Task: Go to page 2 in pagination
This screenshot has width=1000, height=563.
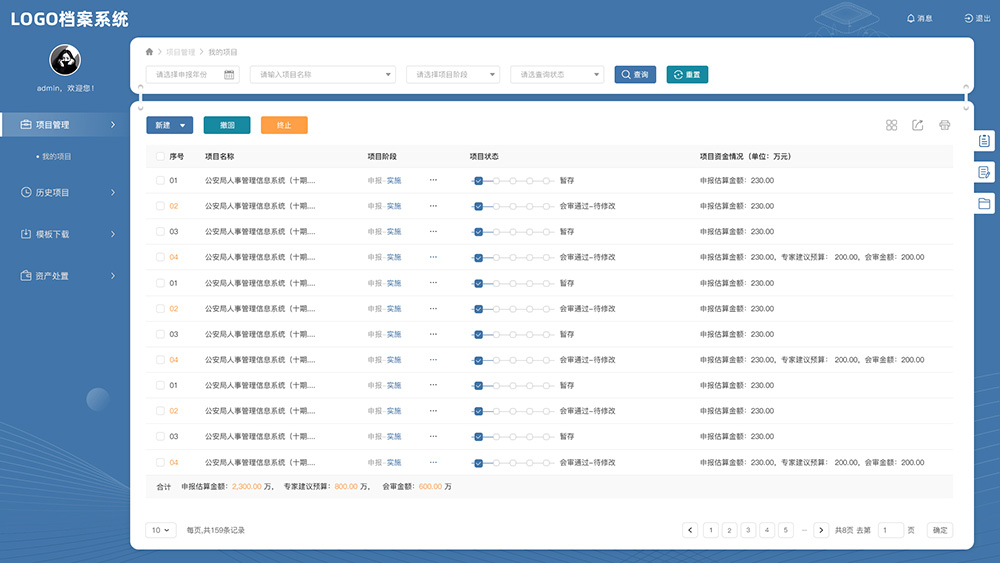Action: click(x=730, y=530)
